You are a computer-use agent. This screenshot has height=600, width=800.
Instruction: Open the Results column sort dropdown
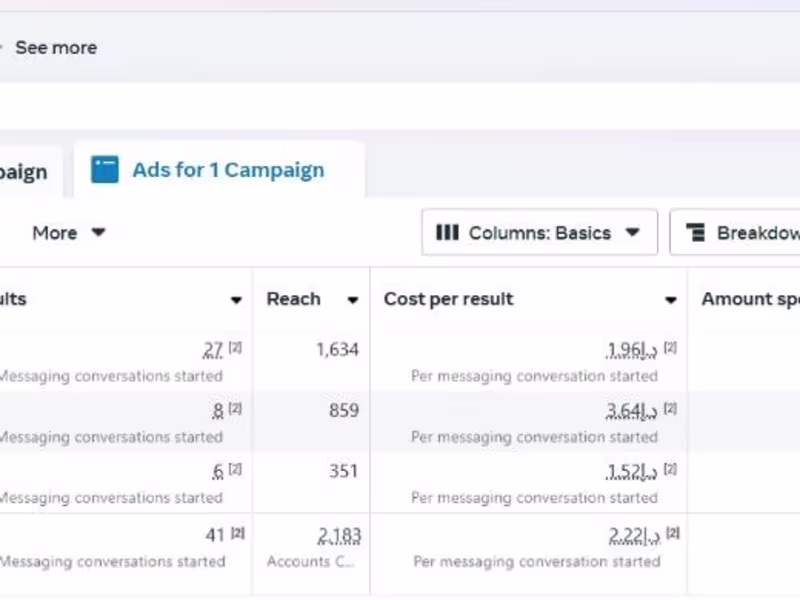(236, 299)
